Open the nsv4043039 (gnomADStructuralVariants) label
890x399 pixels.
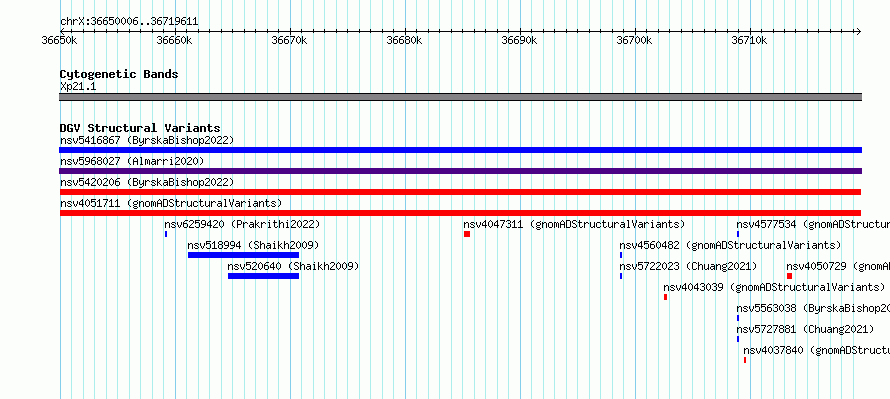coord(774,287)
